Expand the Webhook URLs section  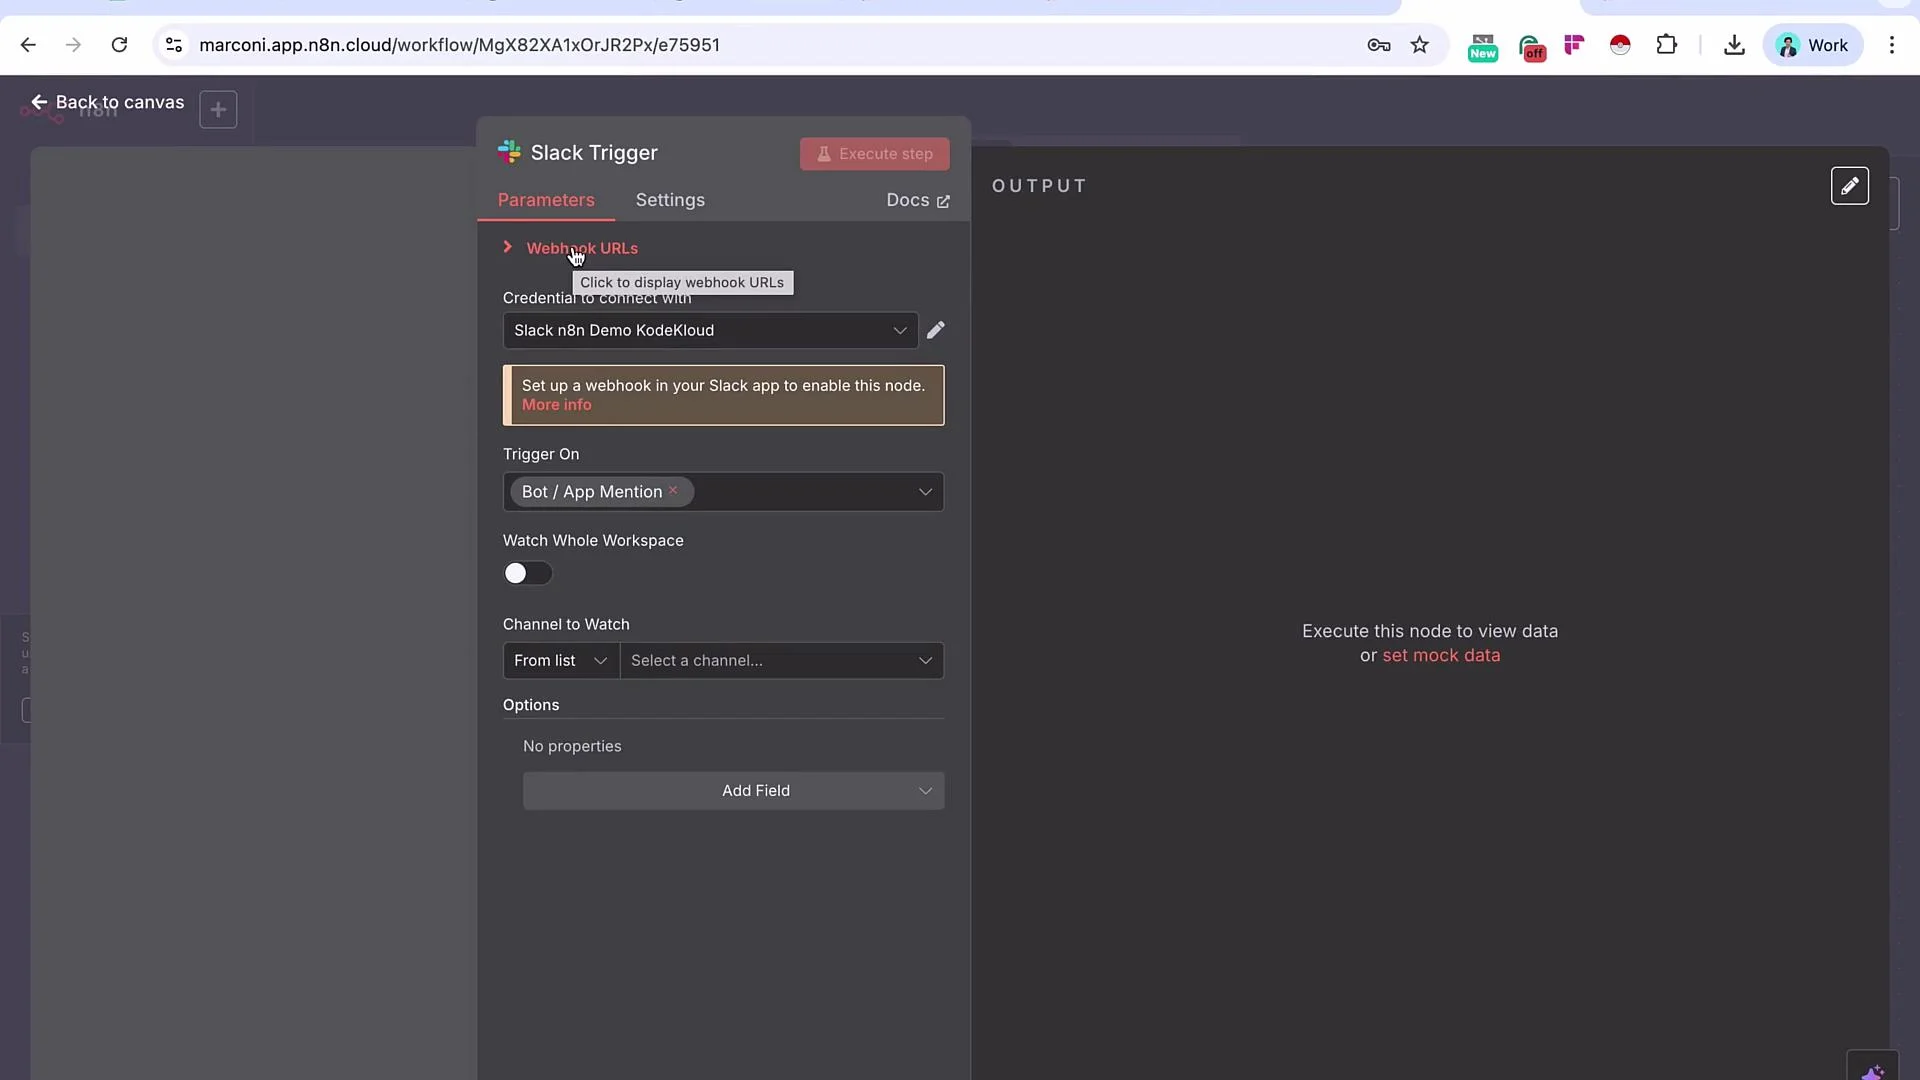tap(582, 248)
